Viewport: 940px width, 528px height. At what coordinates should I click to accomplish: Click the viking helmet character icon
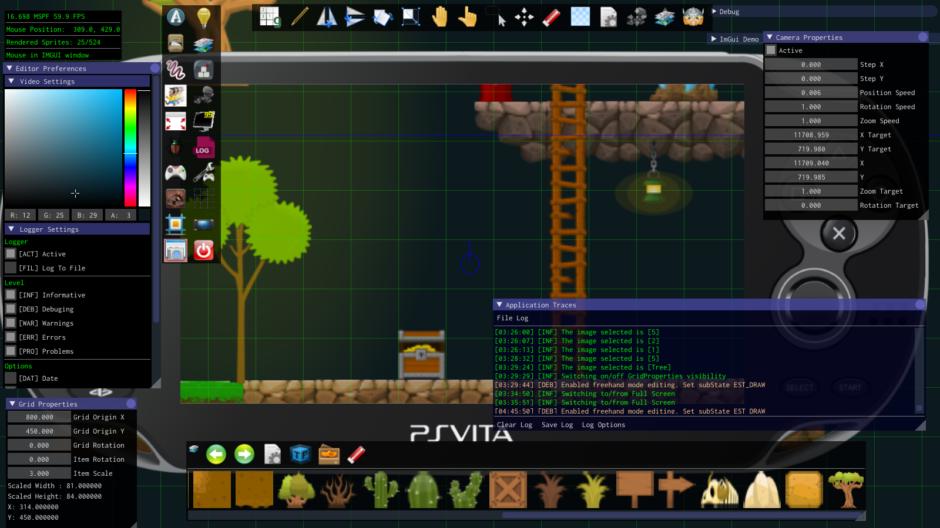(x=692, y=17)
